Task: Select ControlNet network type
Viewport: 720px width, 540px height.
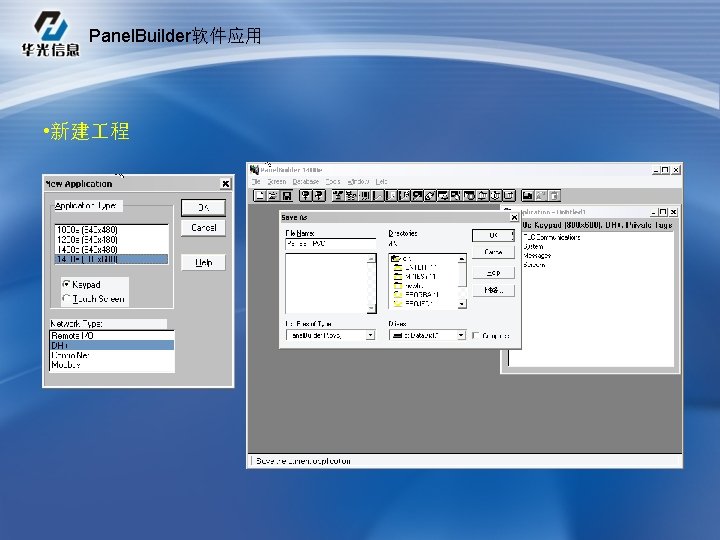Action: 112,355
